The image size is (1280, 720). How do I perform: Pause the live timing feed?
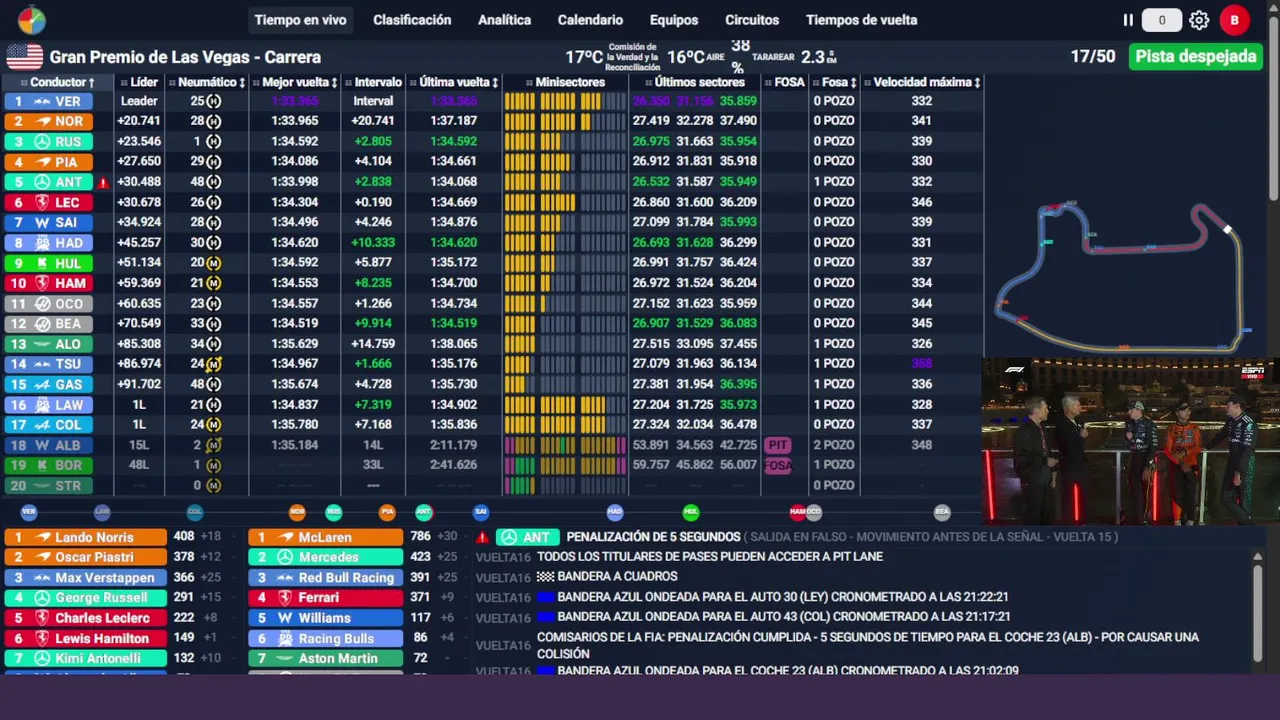(1128, 20)
